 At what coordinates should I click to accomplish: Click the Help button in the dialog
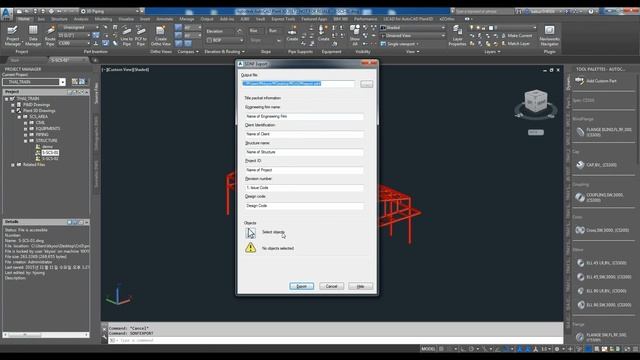(360, 286)
